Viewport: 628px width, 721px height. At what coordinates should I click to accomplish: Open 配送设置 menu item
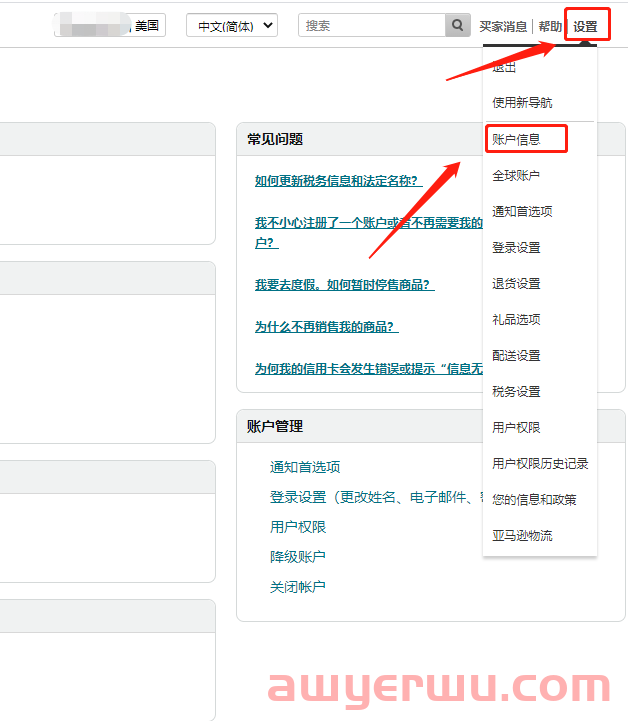click(x=516, y=356)
